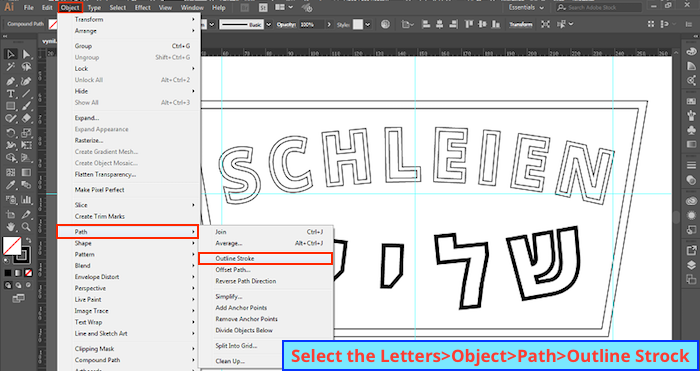Open the Creative Cloud Libraries panel icon
This screenshot has width=700, height=371.
click(692, 201)
